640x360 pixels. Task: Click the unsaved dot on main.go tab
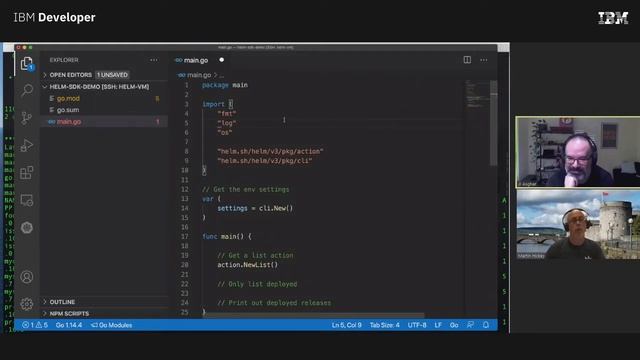tap(221, 60)
